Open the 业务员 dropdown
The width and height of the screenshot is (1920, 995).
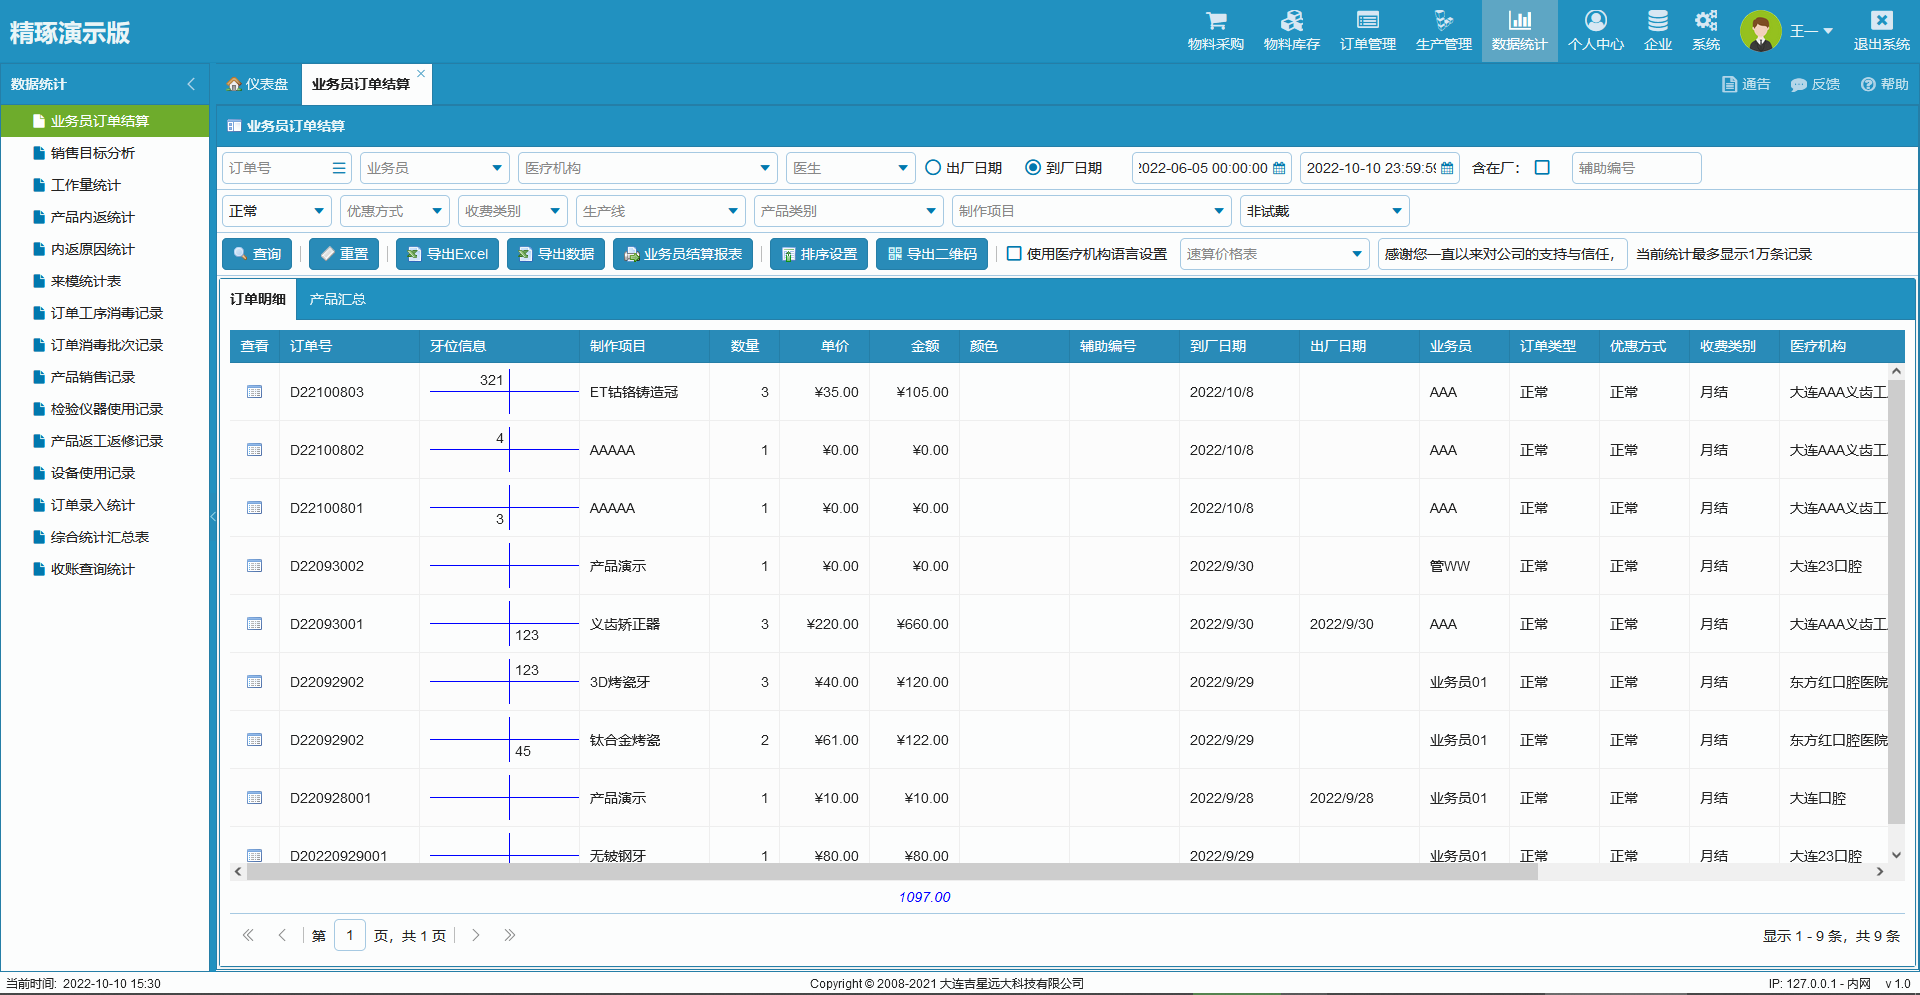point(435,168)
